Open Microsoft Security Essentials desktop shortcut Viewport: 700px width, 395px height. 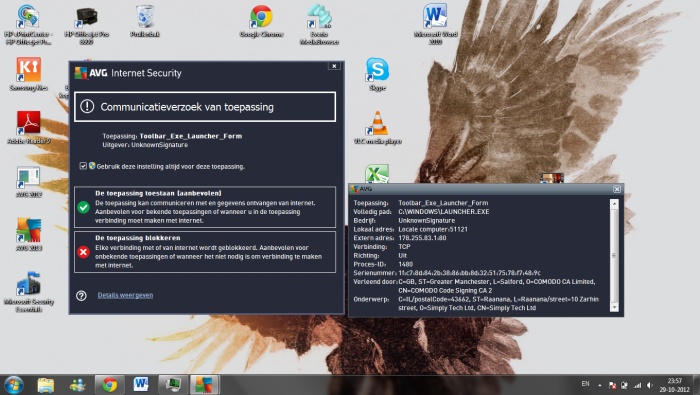(29, 291)
